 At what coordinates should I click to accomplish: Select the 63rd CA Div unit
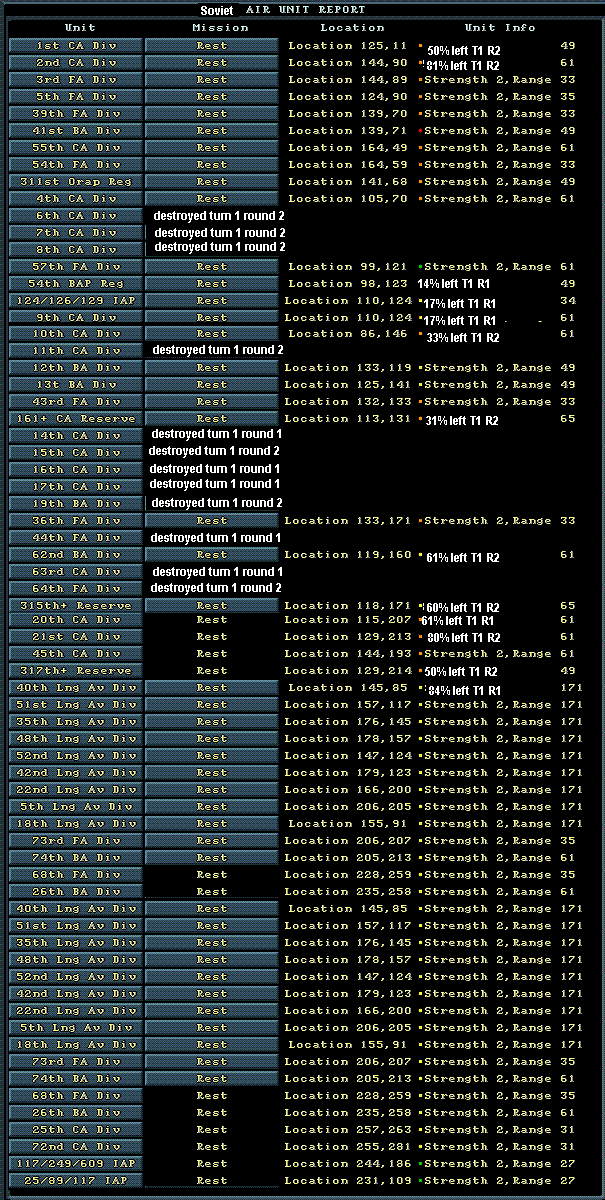(x=76, y=572)
